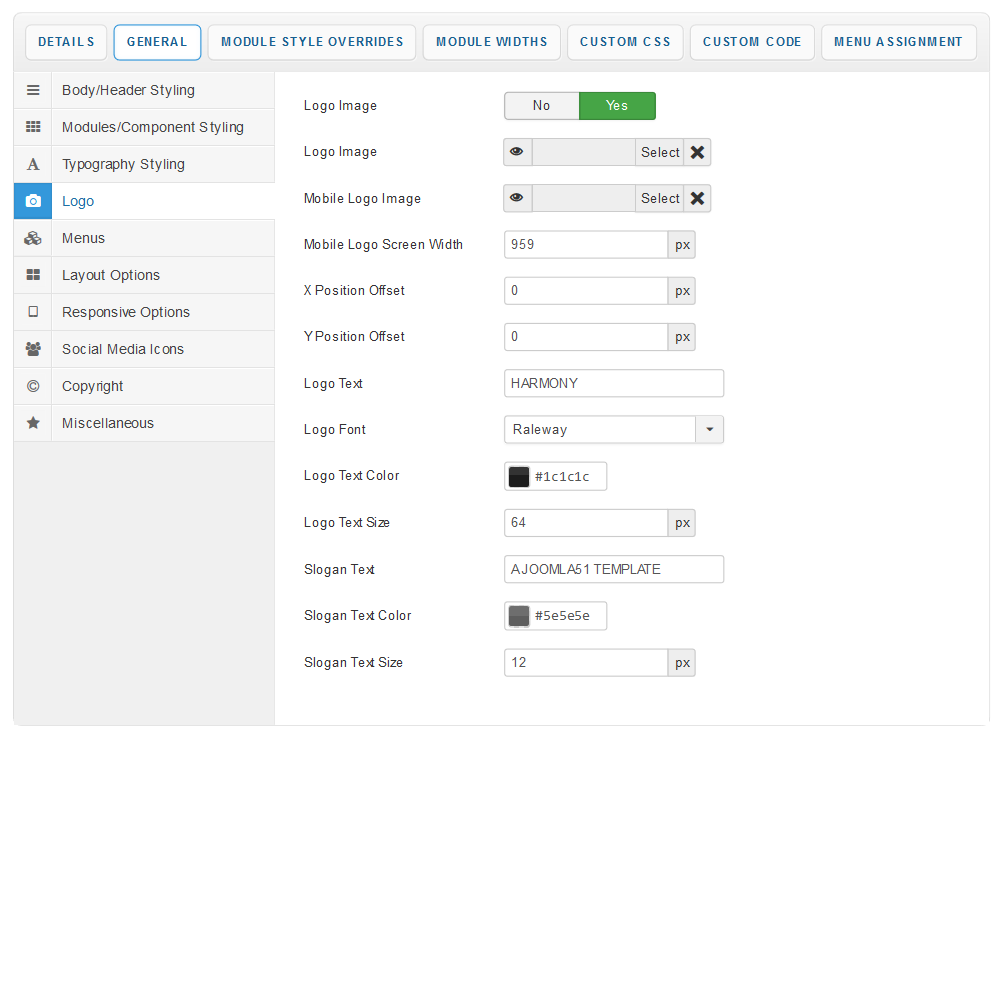Open the Custom CSS tab
1005x1005 pixels.
pos(625,42)
